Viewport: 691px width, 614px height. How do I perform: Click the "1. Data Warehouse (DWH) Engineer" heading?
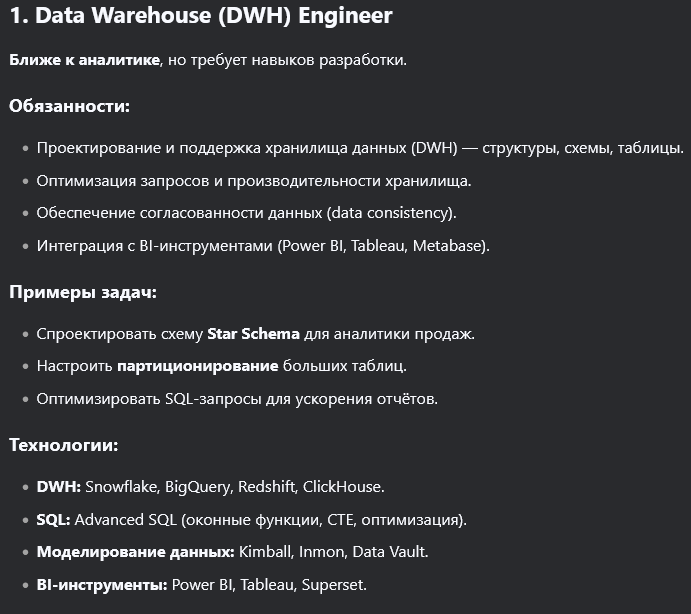(x=200, y=16)
